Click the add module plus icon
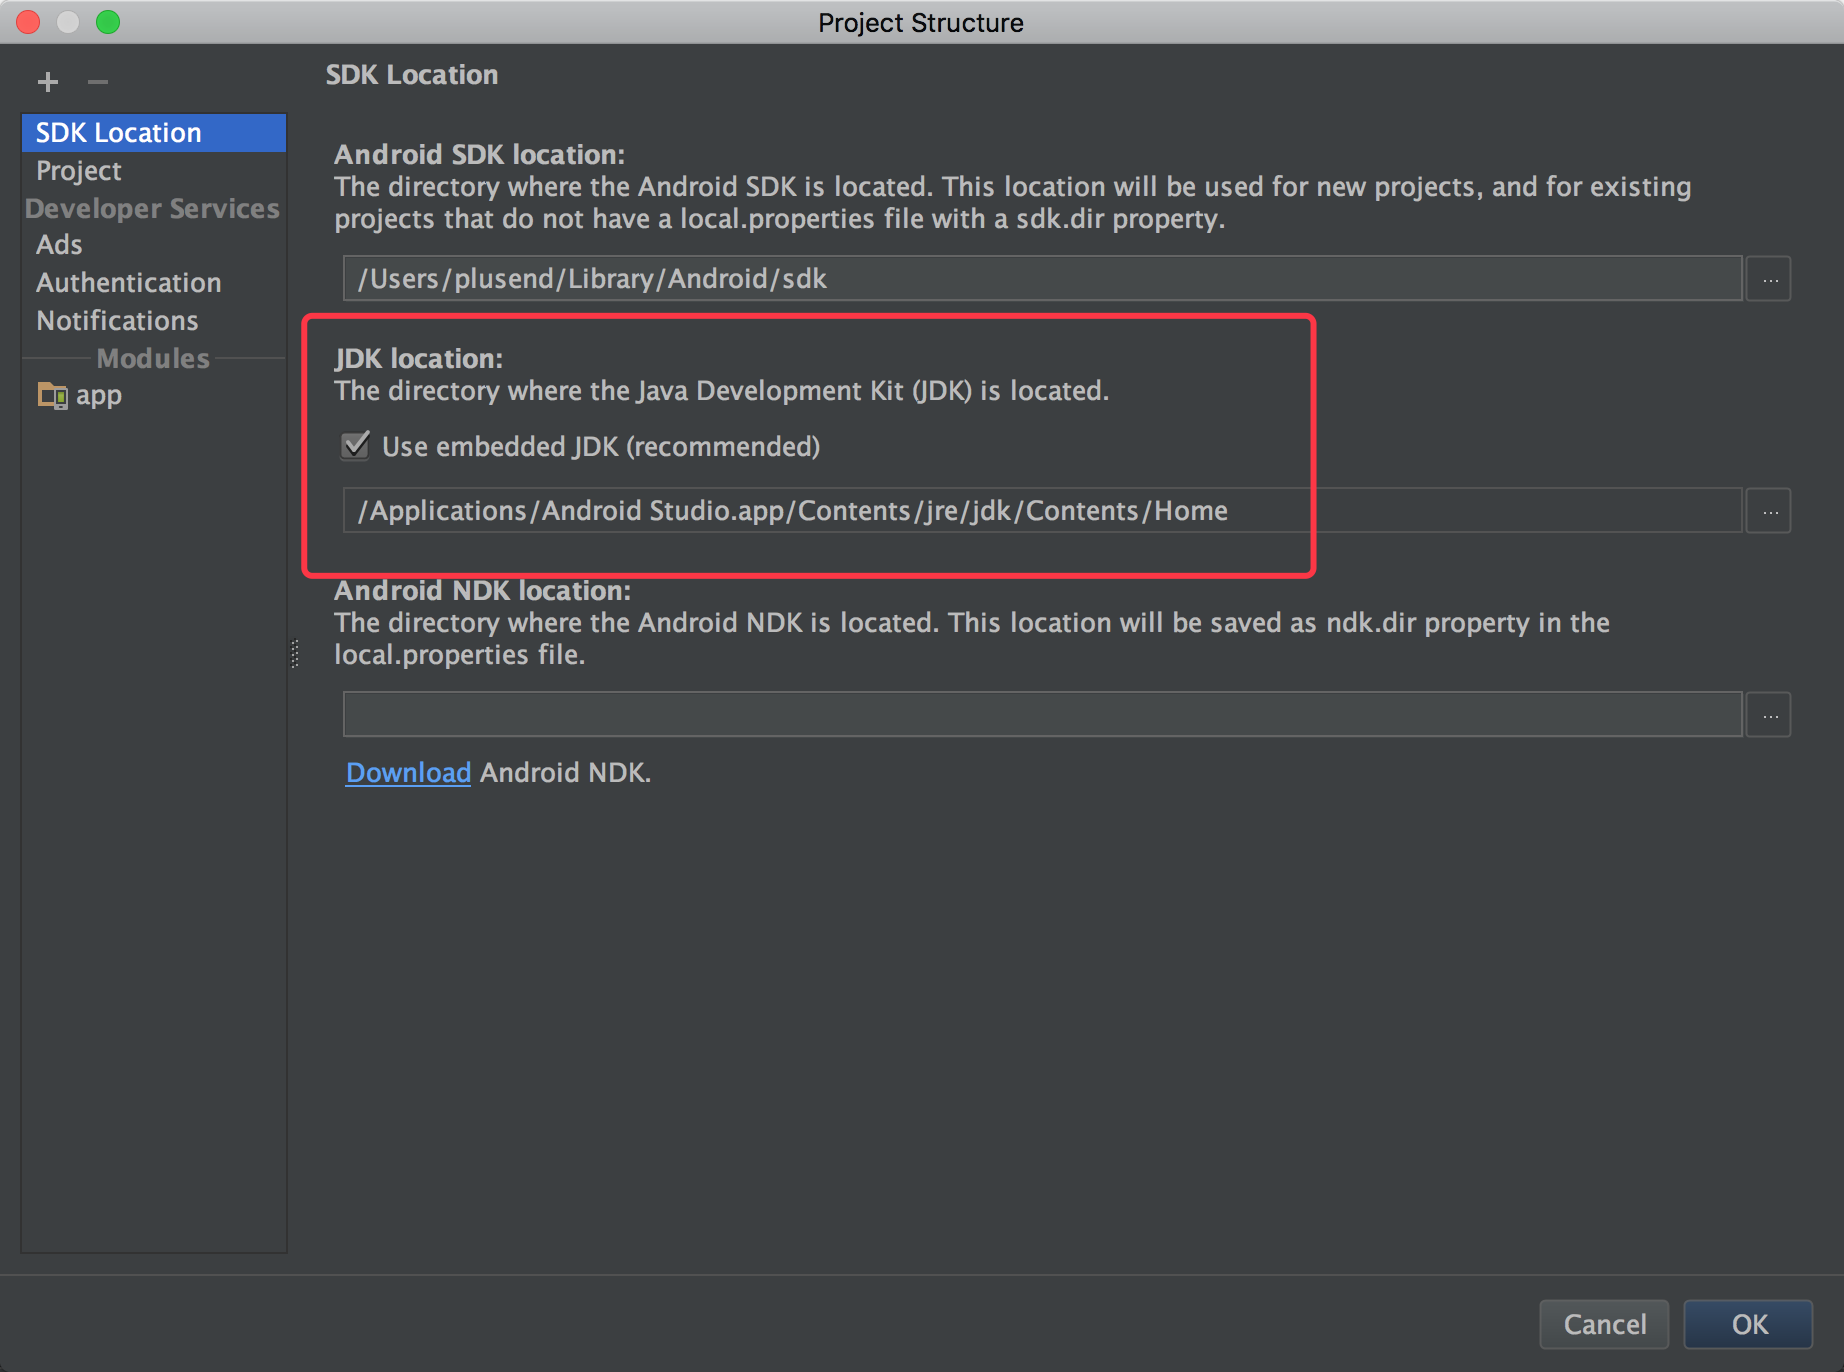The image size is (1844, 1372). 47,82
